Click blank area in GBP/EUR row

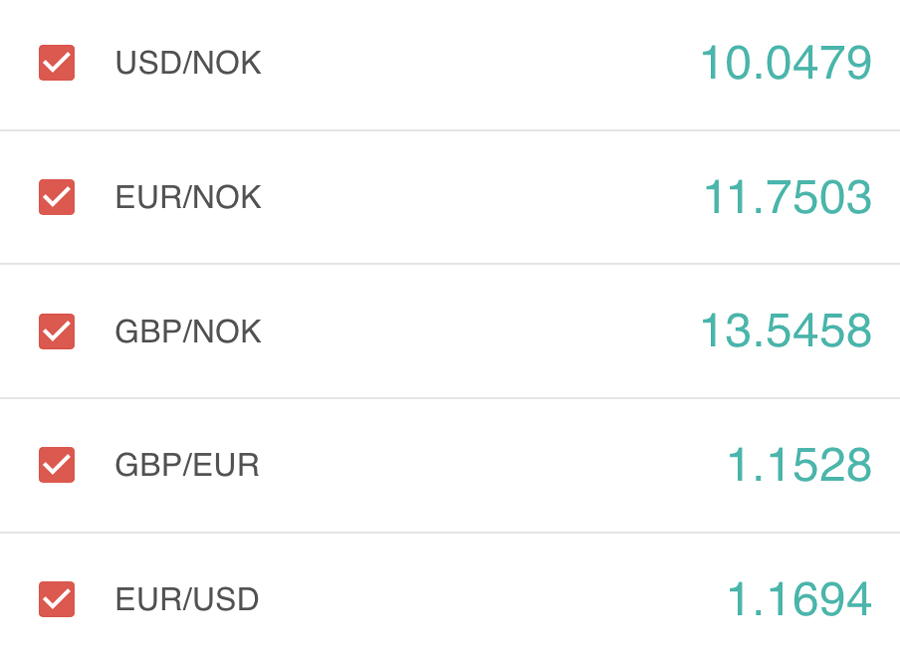pyautogui.click(x=480, y=465)
